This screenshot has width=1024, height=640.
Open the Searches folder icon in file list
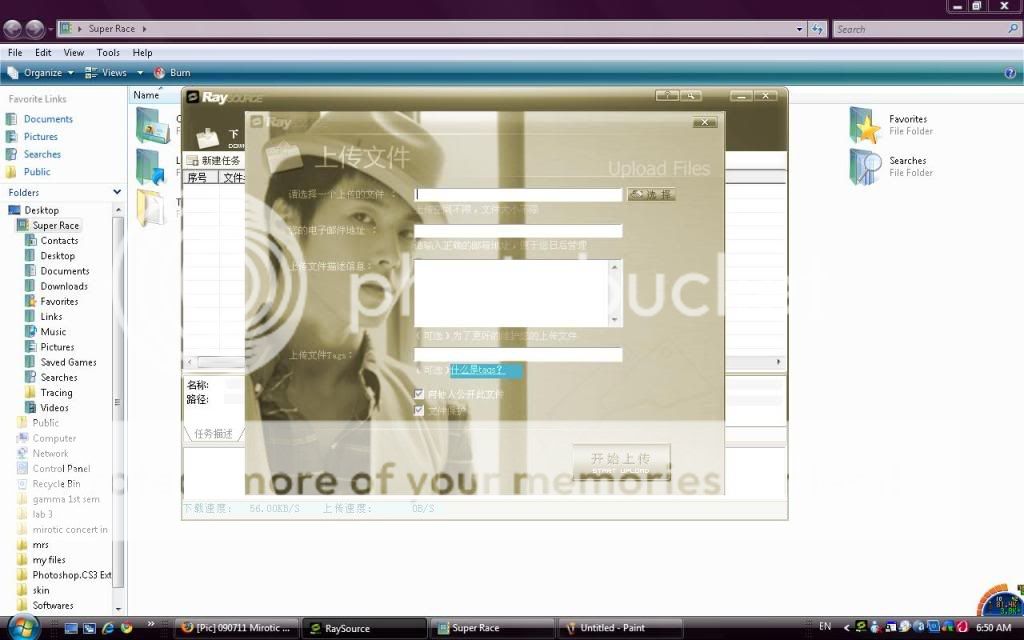tap(865, 167)
